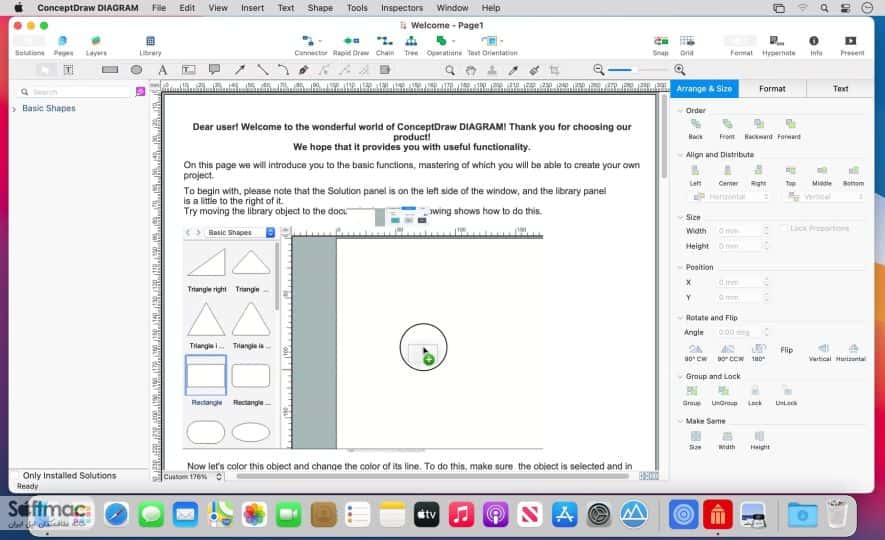This screenshot has width=885, height=540.
Task: Enable Lock Proportions checkbox
Action: [x=784, y=228]
